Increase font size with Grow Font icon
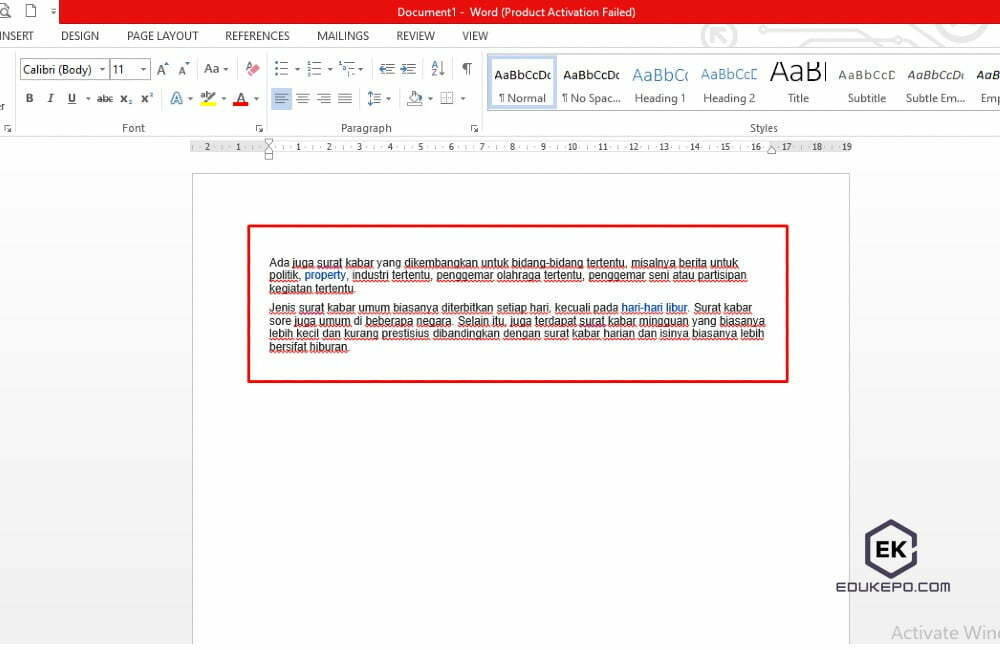Viewport: 1000px width, 650px height. (x=163, y=69)
